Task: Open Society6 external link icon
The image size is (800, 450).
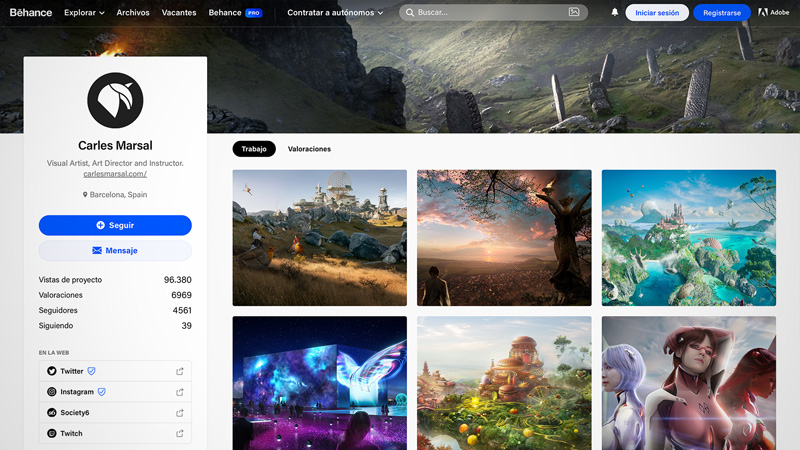Action: click(180, 413)
